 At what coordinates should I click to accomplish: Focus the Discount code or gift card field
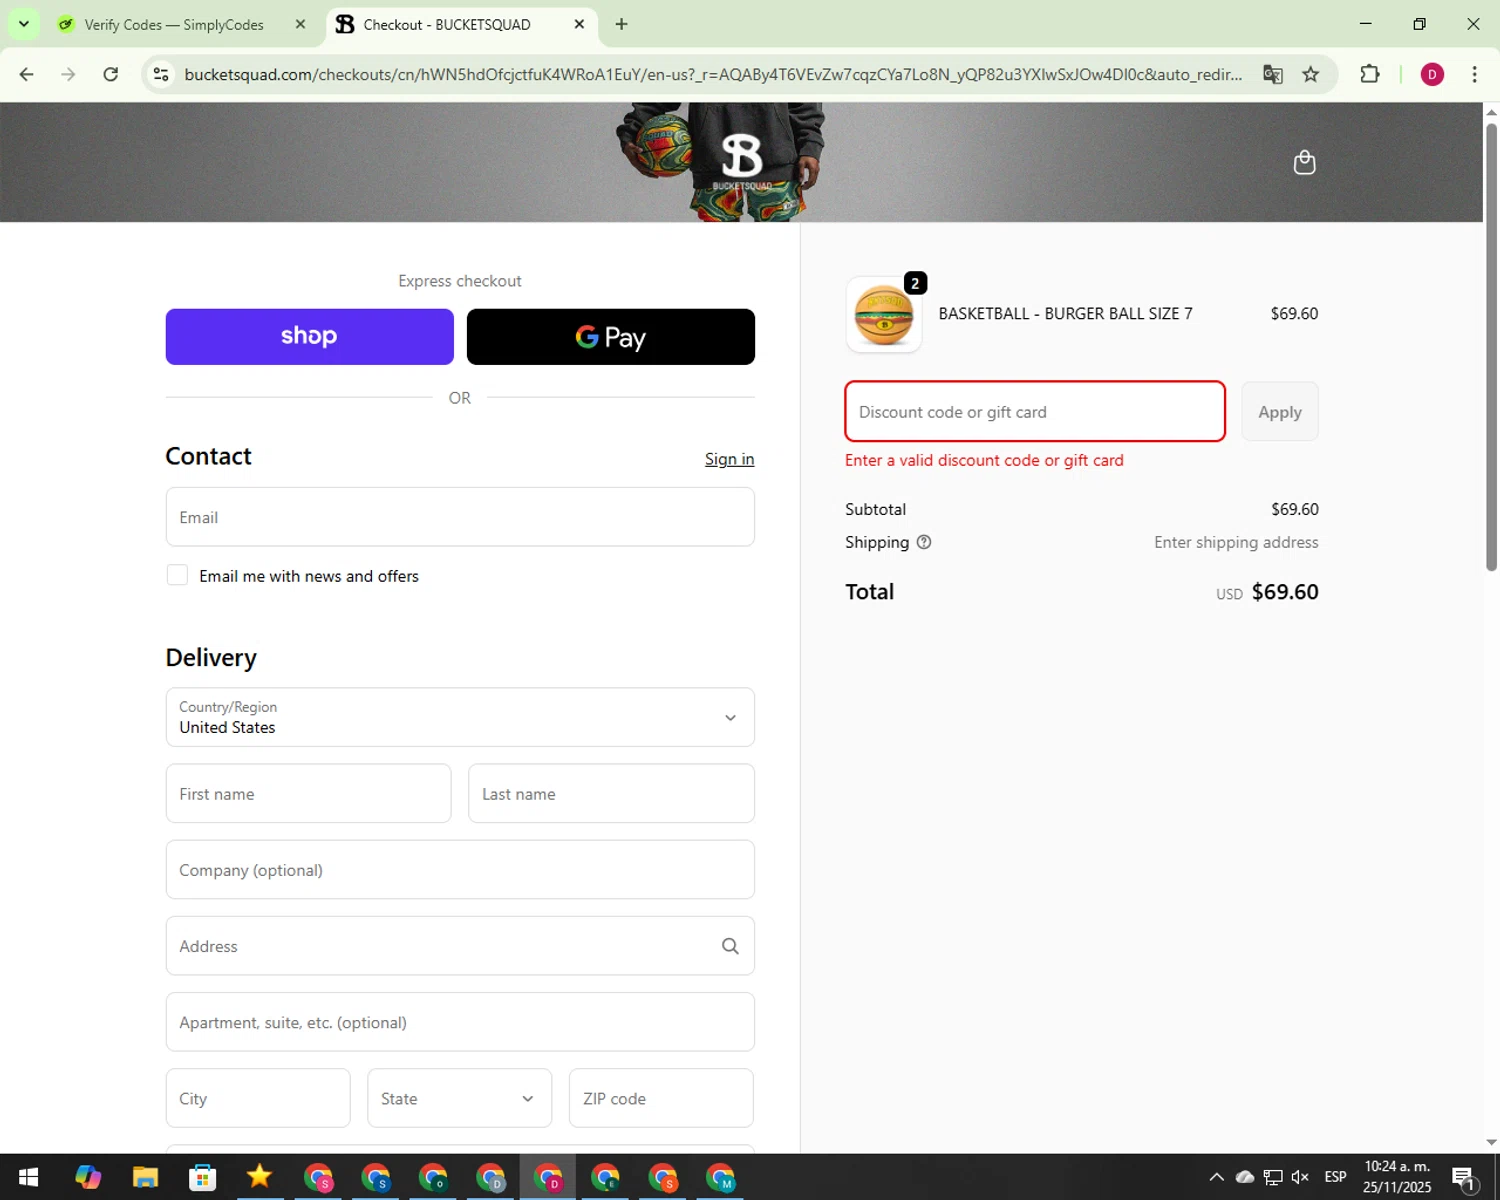point(1035,411)
